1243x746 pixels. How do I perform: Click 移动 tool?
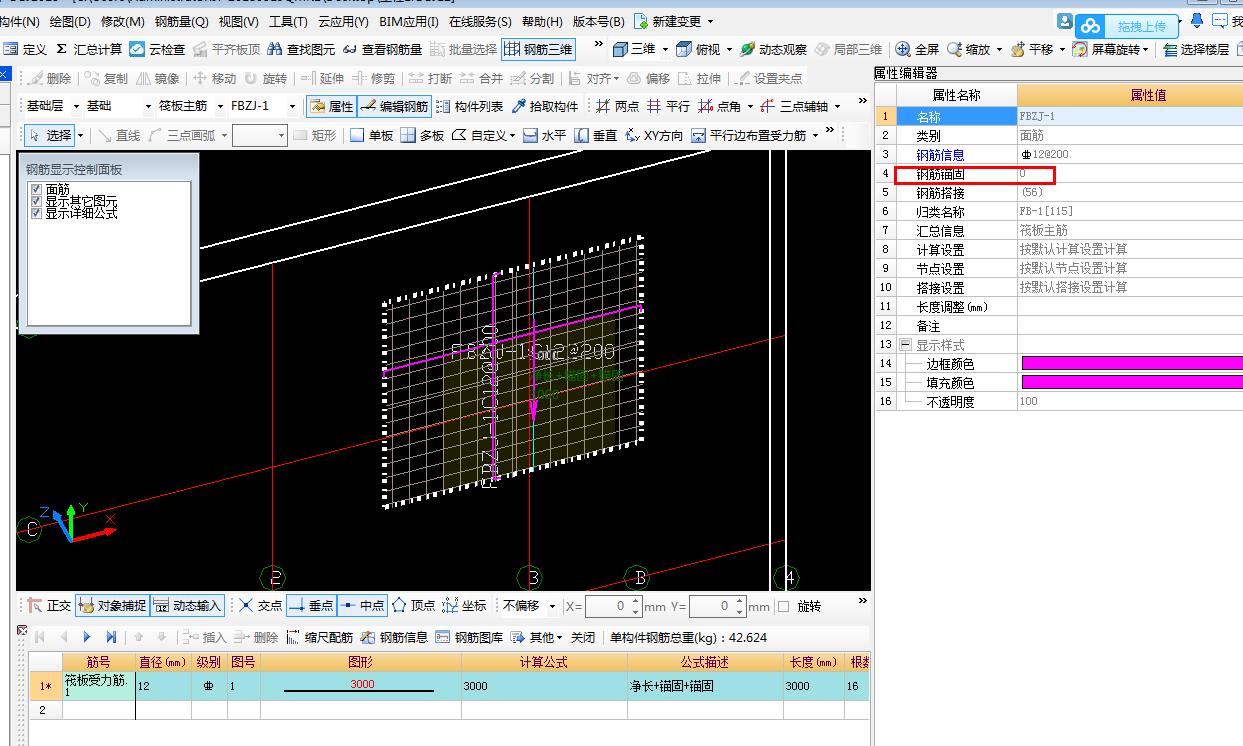point(214,78)
